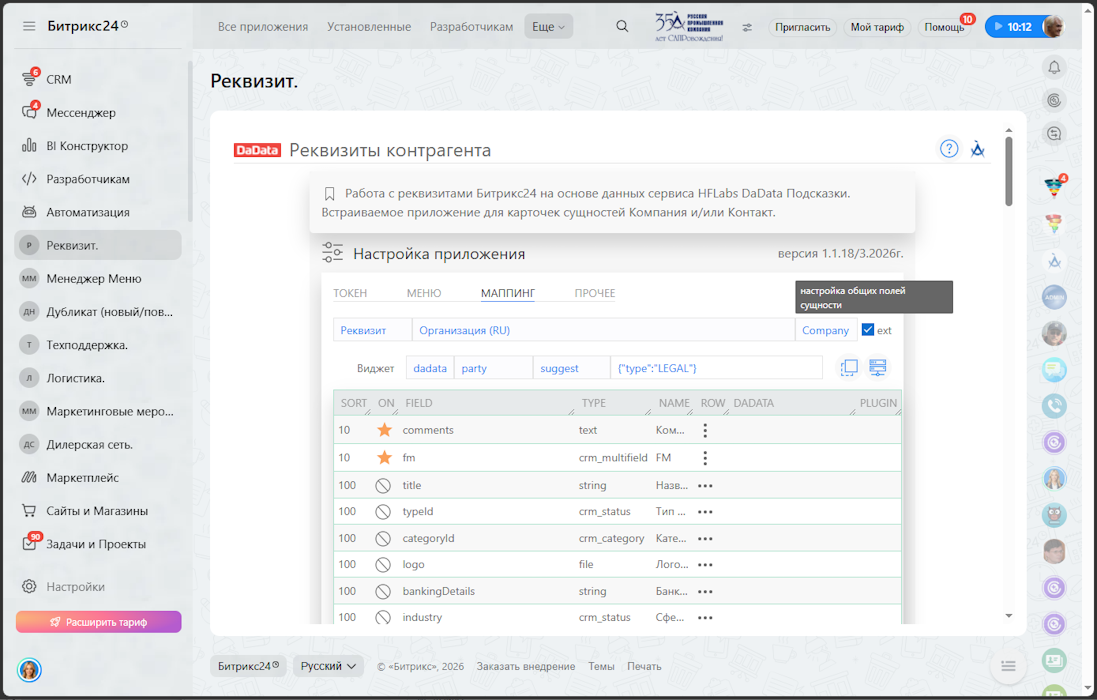Click the orange star on comments row
1097x700 pixels.
click(x=384, y=430)
